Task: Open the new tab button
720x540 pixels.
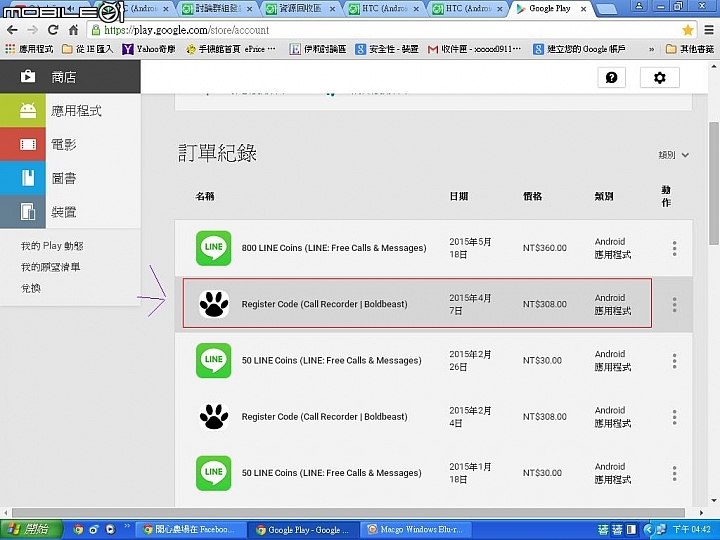Action: point(606,9)
